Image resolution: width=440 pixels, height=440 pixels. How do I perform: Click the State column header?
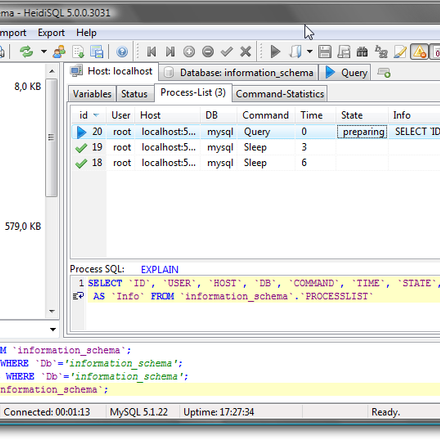[x=362, y=115]
